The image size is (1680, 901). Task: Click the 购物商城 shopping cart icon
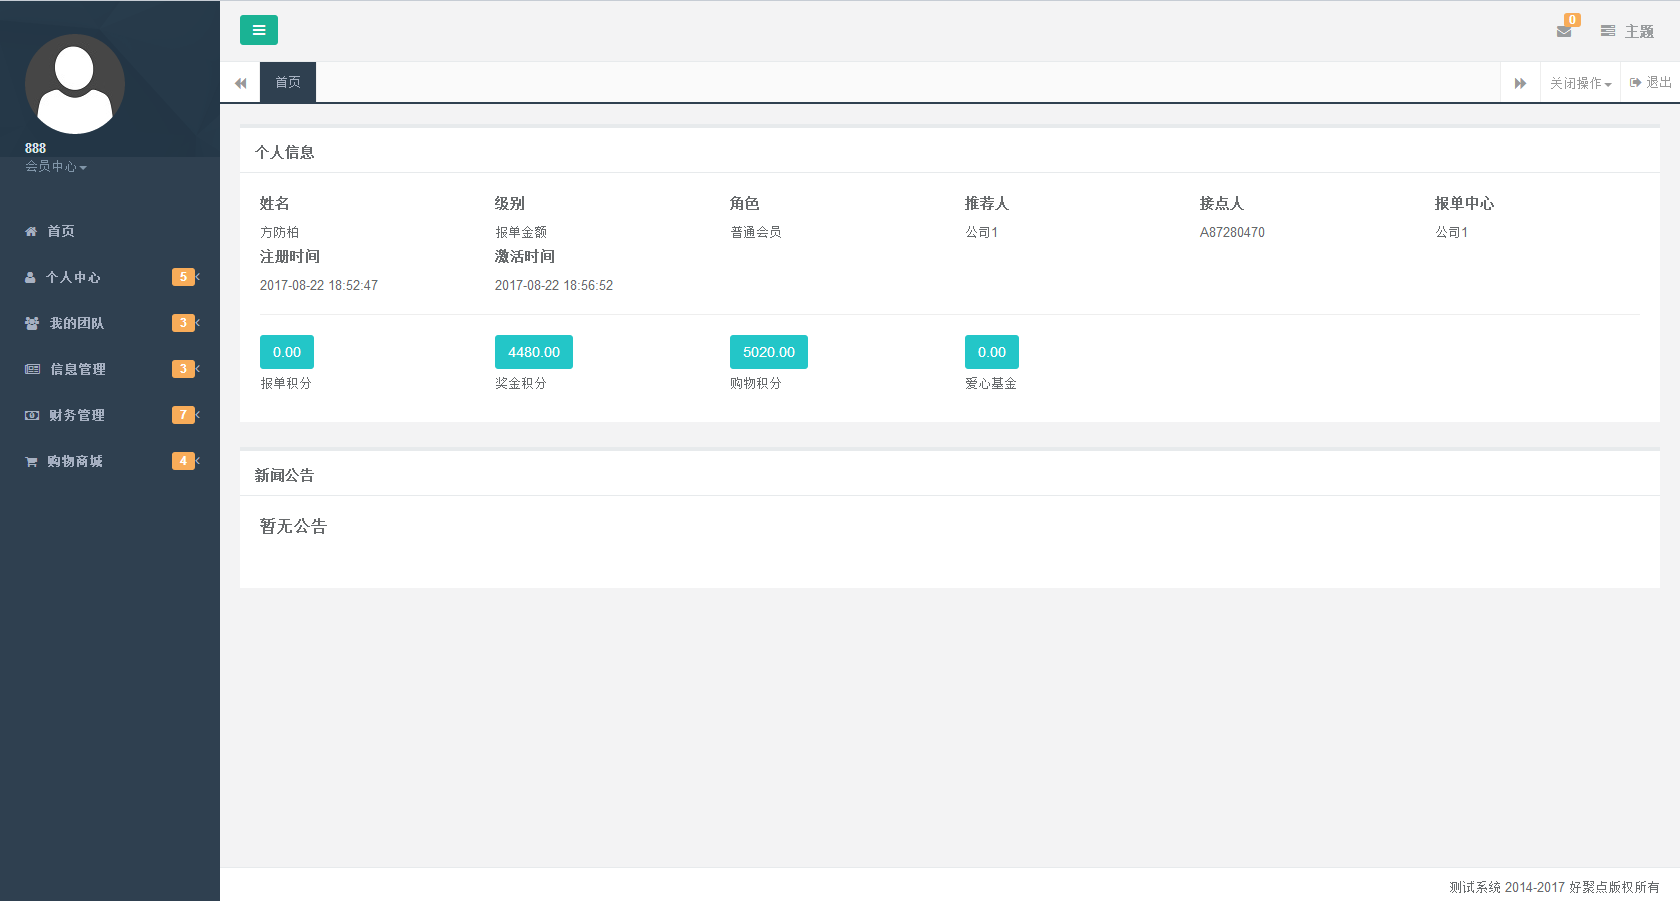point(31,461)
